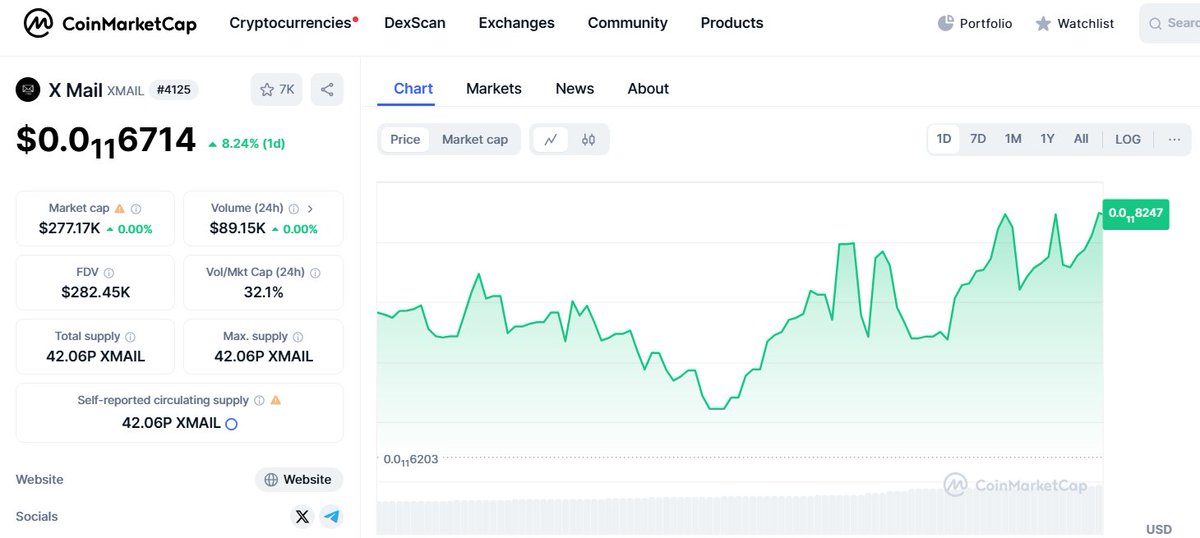The width and height of the screenshot is (1200, 538).
Task: Show Market cap info tooltip icon
Action: (x=136, y=209)
